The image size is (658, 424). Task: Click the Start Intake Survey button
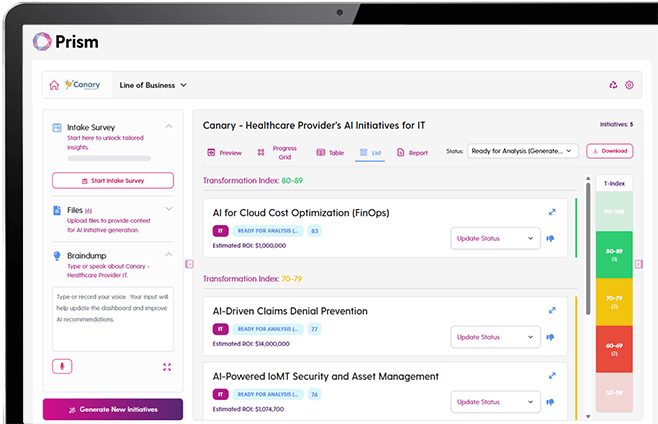(112, 181)
